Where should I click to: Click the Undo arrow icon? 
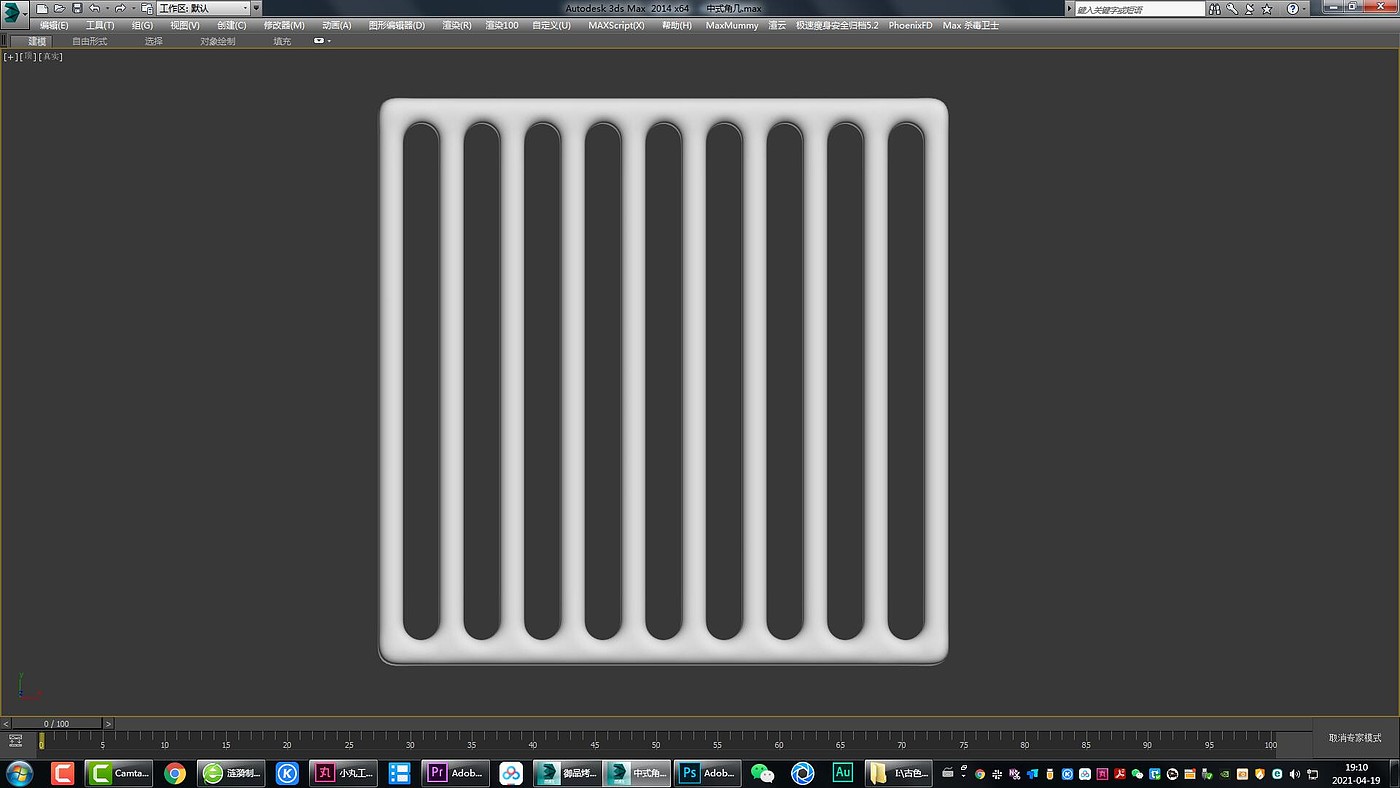[x=95, y=8]
